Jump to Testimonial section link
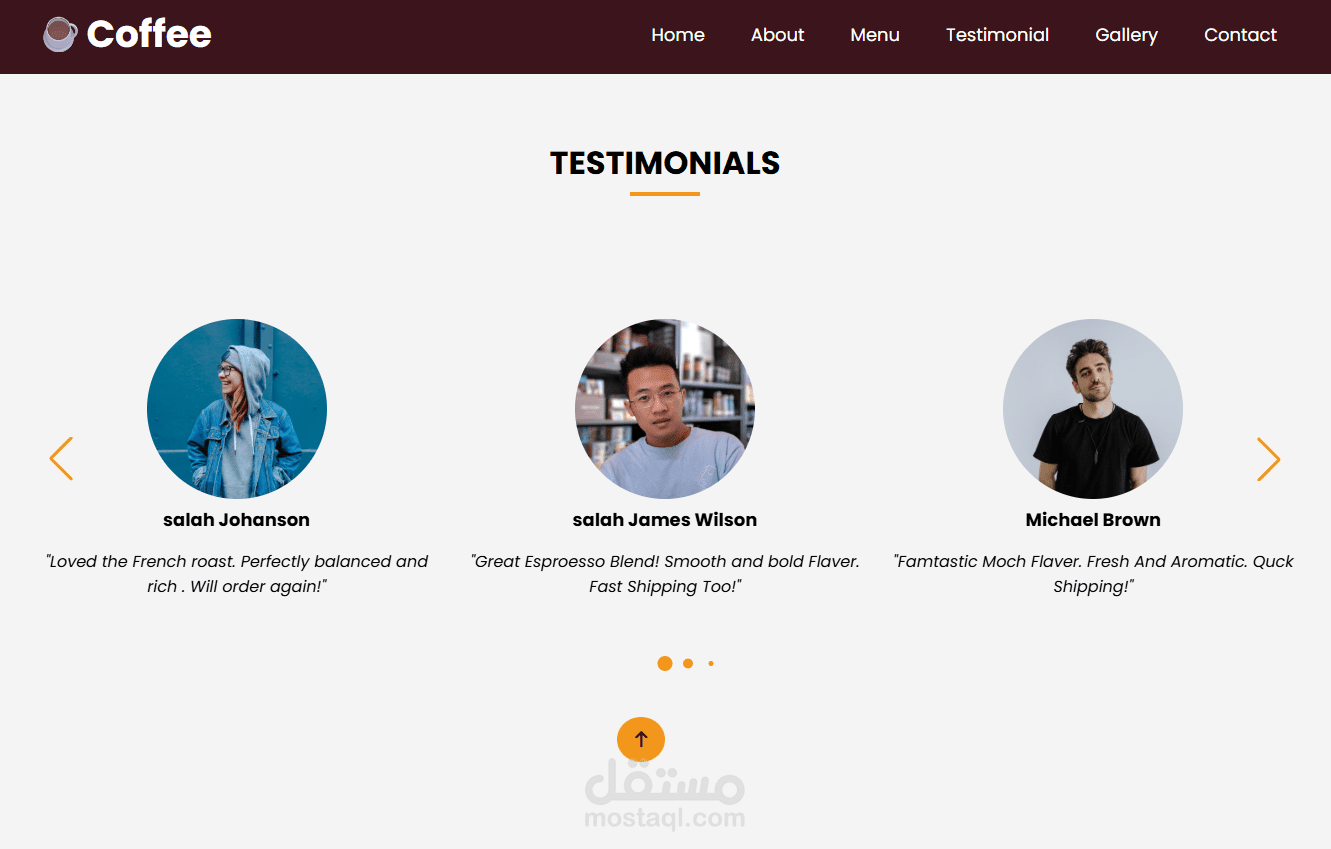This screenshot has height=849, width=1331. point(997,35)
